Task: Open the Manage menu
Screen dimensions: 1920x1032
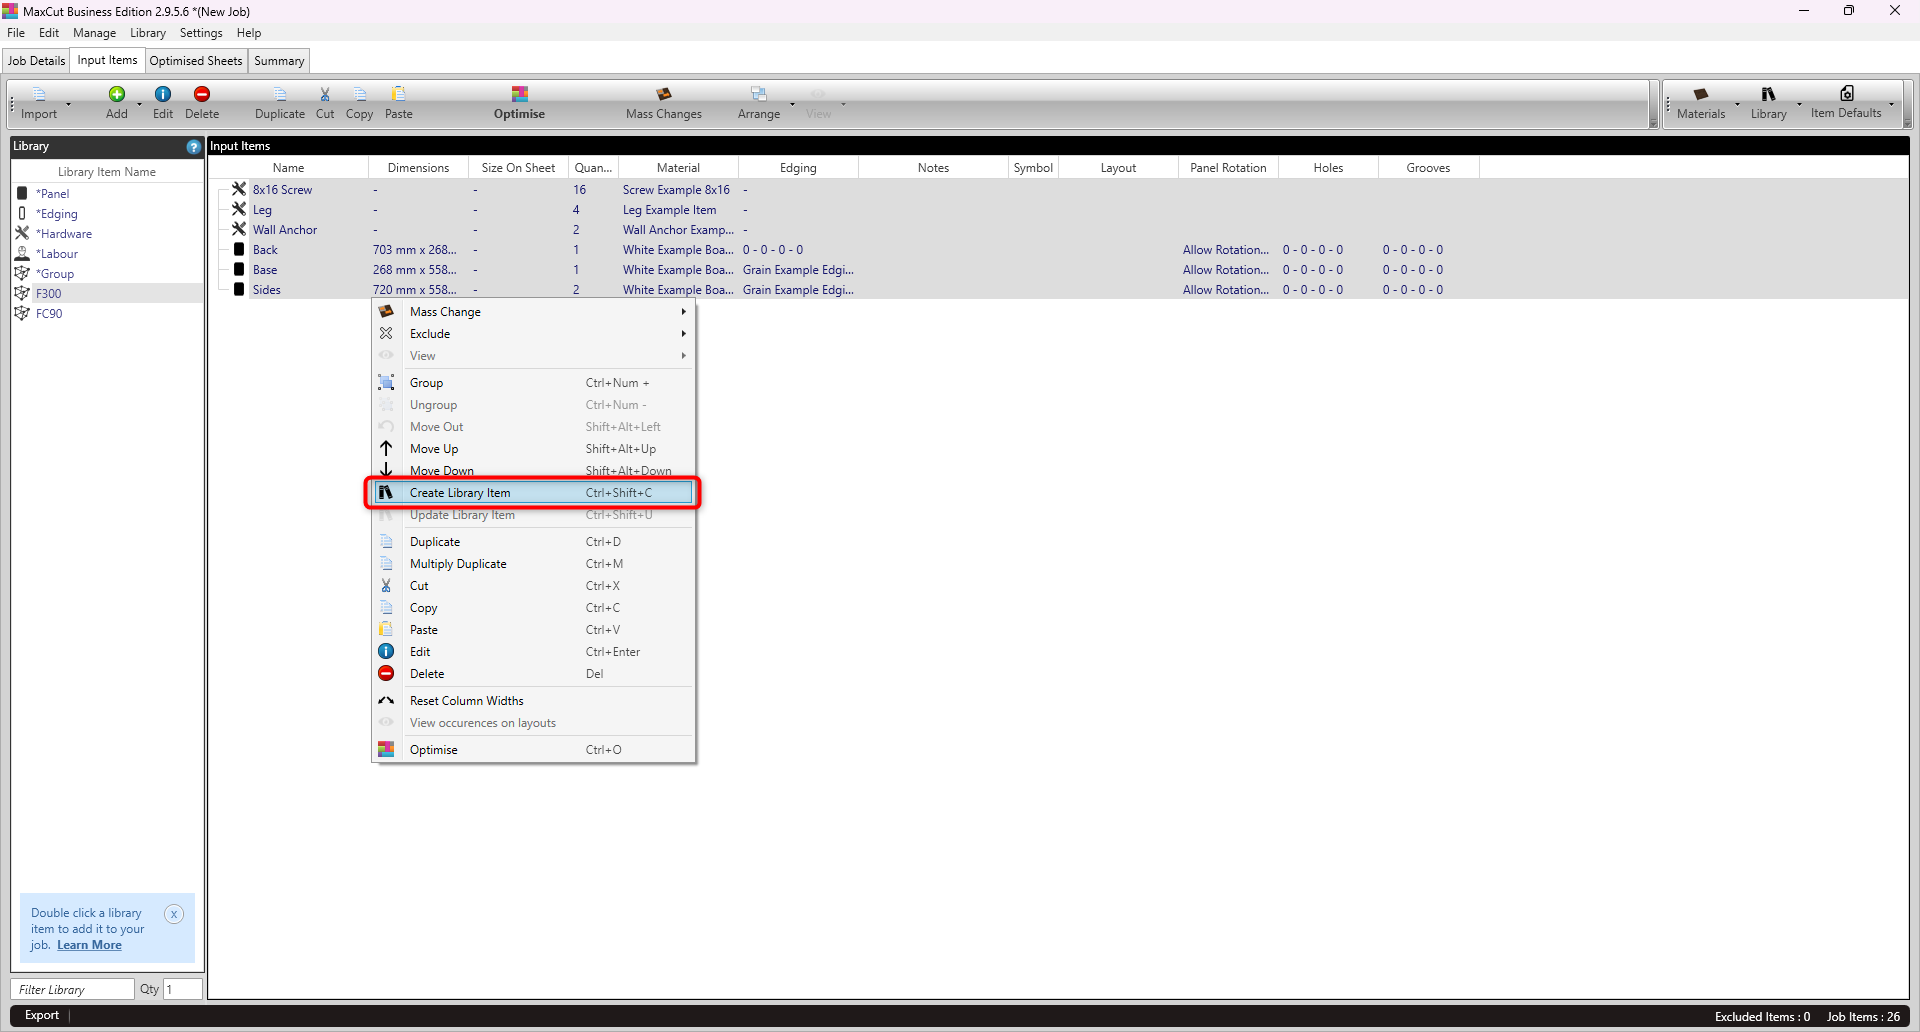Action: (95, 33)
